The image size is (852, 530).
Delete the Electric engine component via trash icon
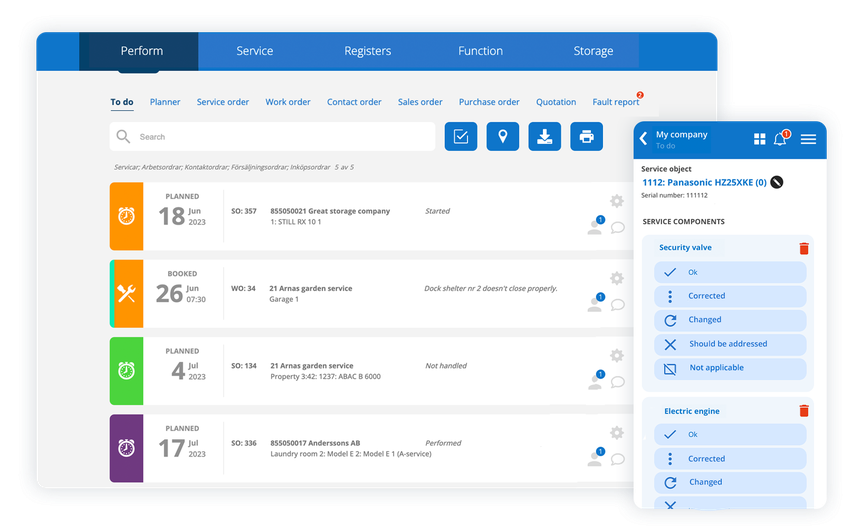coord(804,411)
